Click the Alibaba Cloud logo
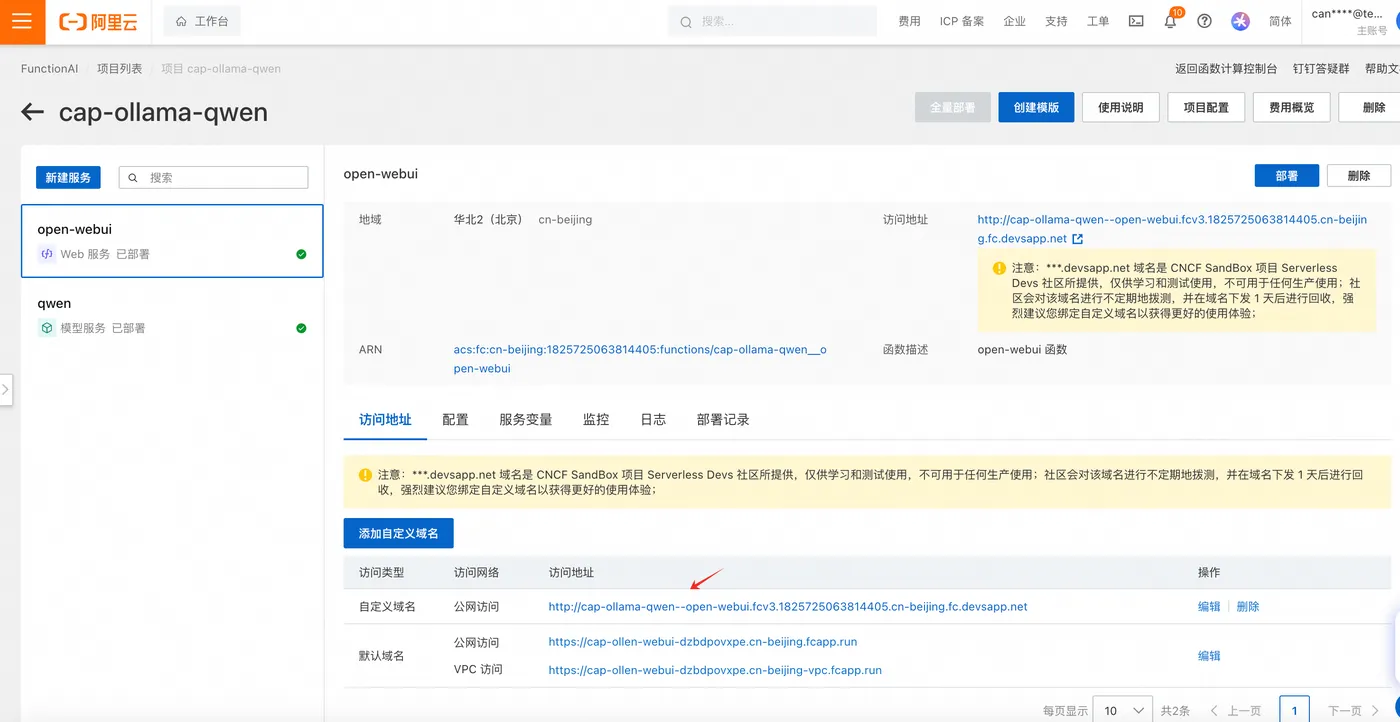This screenshot has height=722, width=1400. pos(98,21)
